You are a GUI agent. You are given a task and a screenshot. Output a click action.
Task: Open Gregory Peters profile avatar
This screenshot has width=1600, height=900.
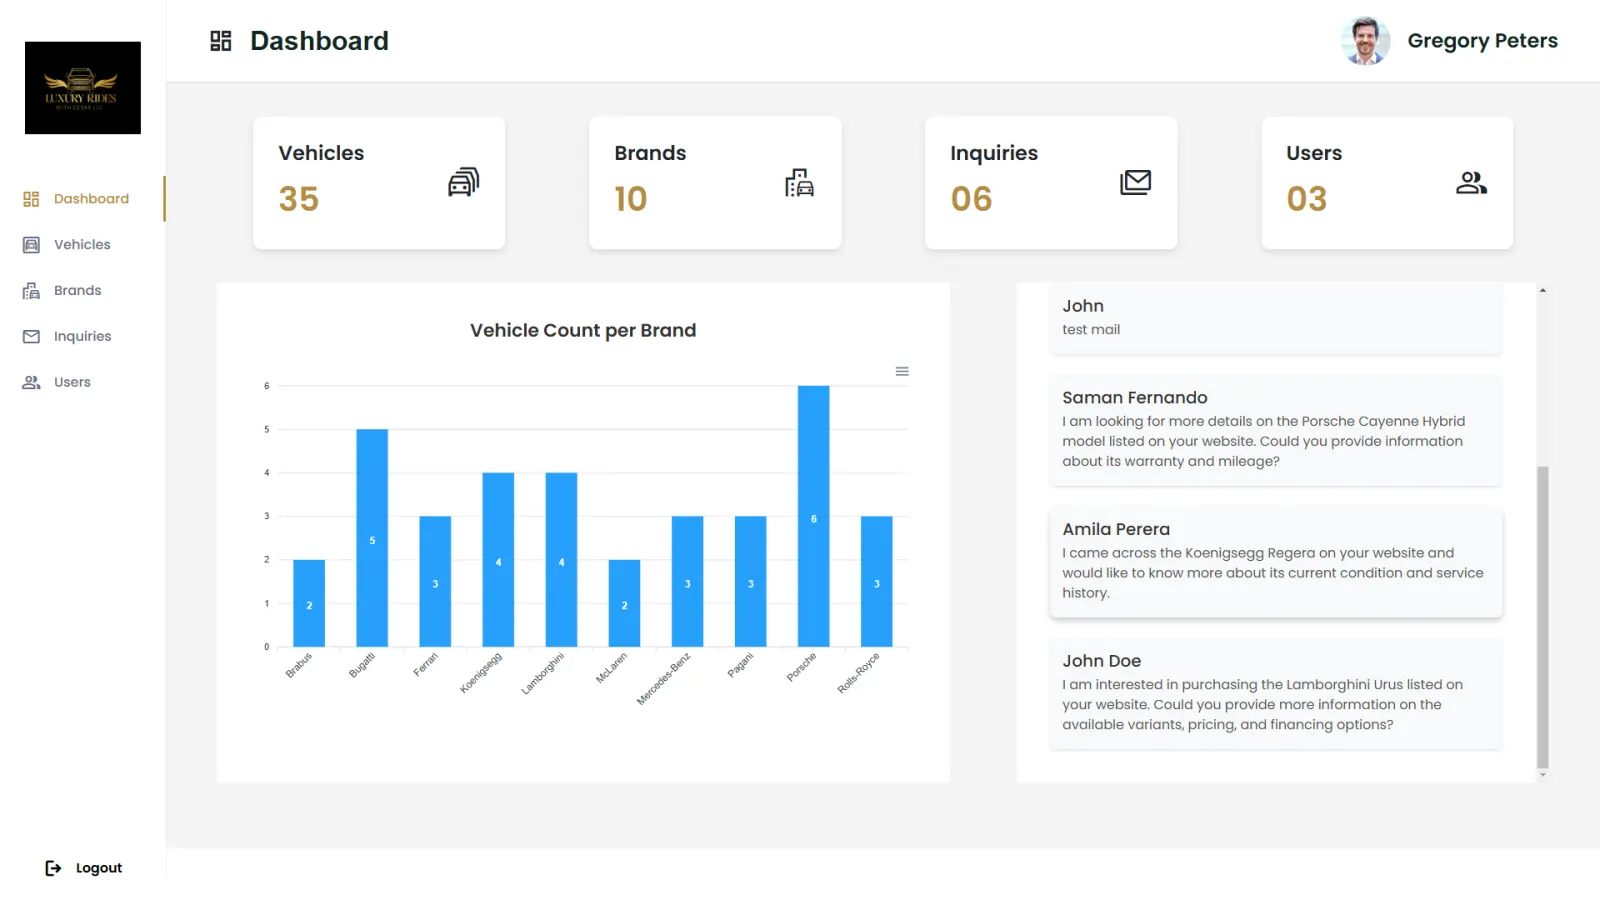click(1365, 41)
